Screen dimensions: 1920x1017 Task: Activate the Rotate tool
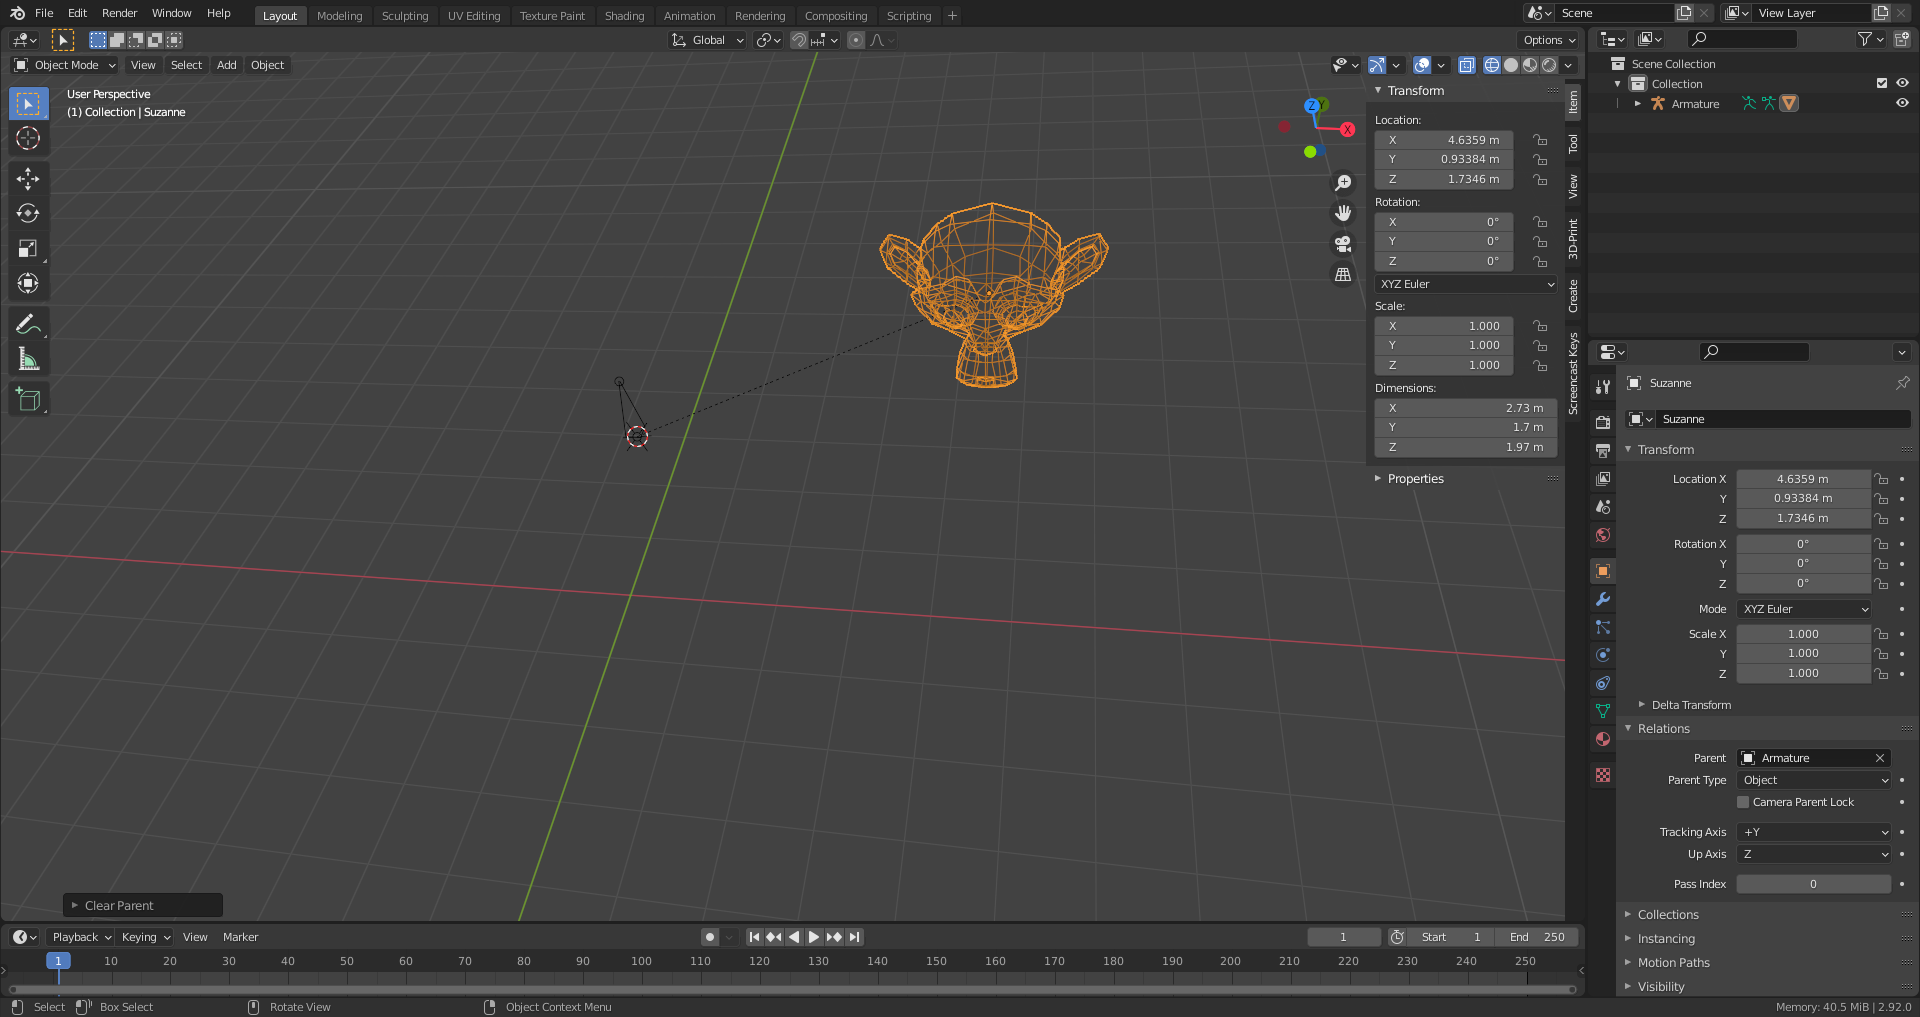[28, 213]
